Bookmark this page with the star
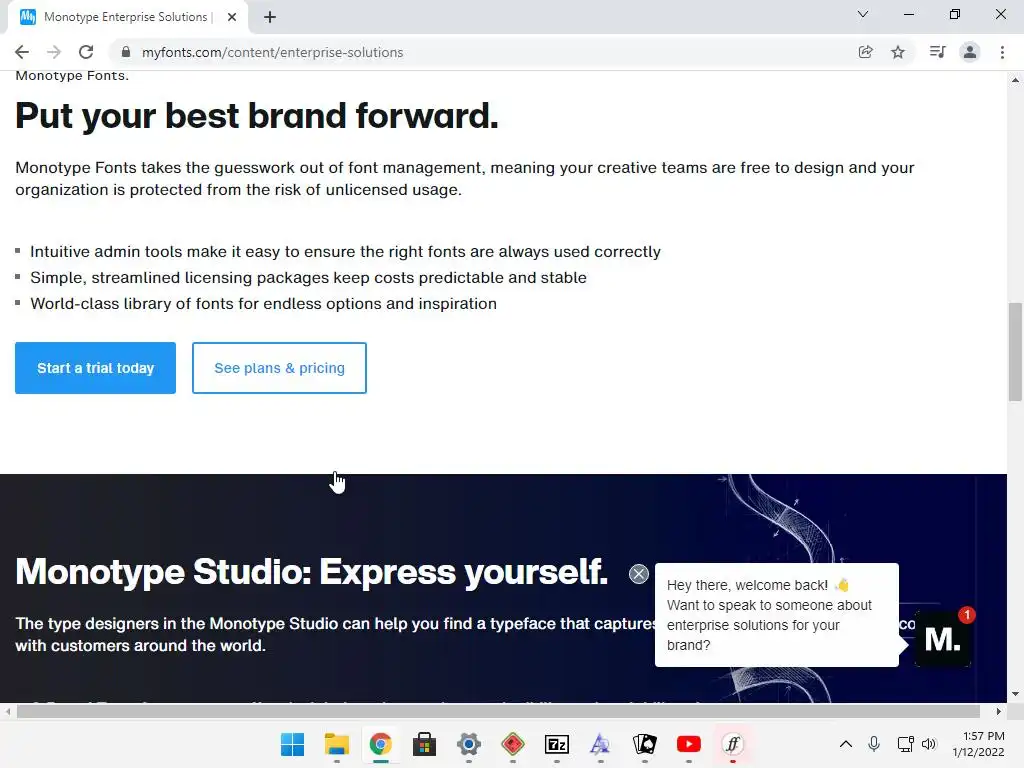 point(898,52)
